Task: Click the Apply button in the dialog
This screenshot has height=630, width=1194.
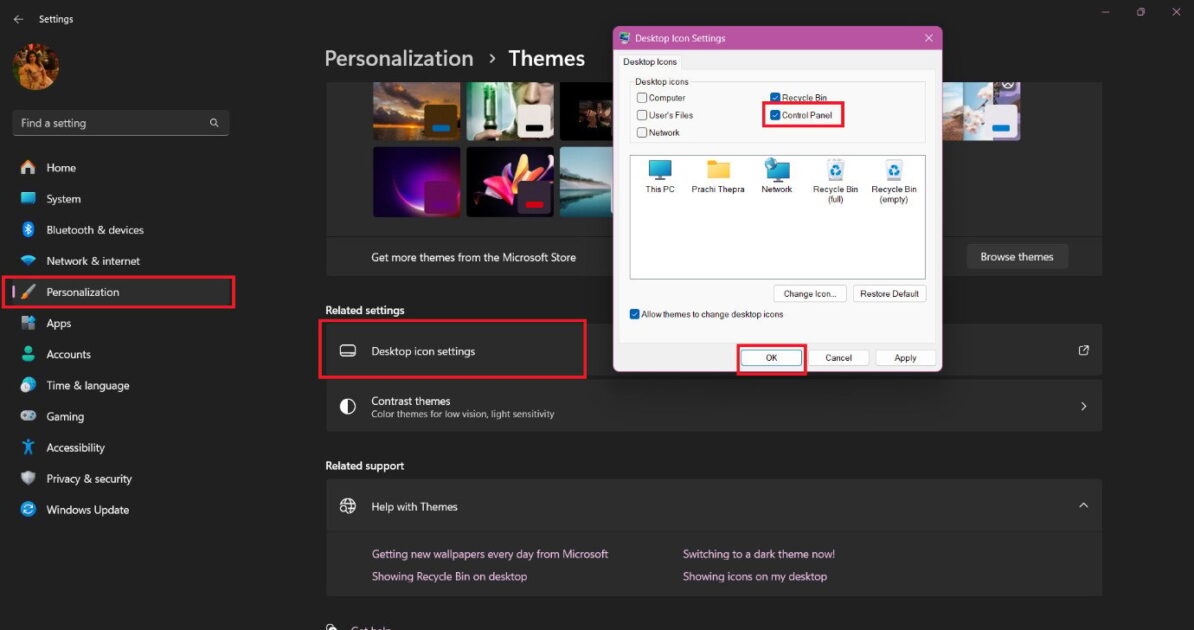Action: coord(905,357)
